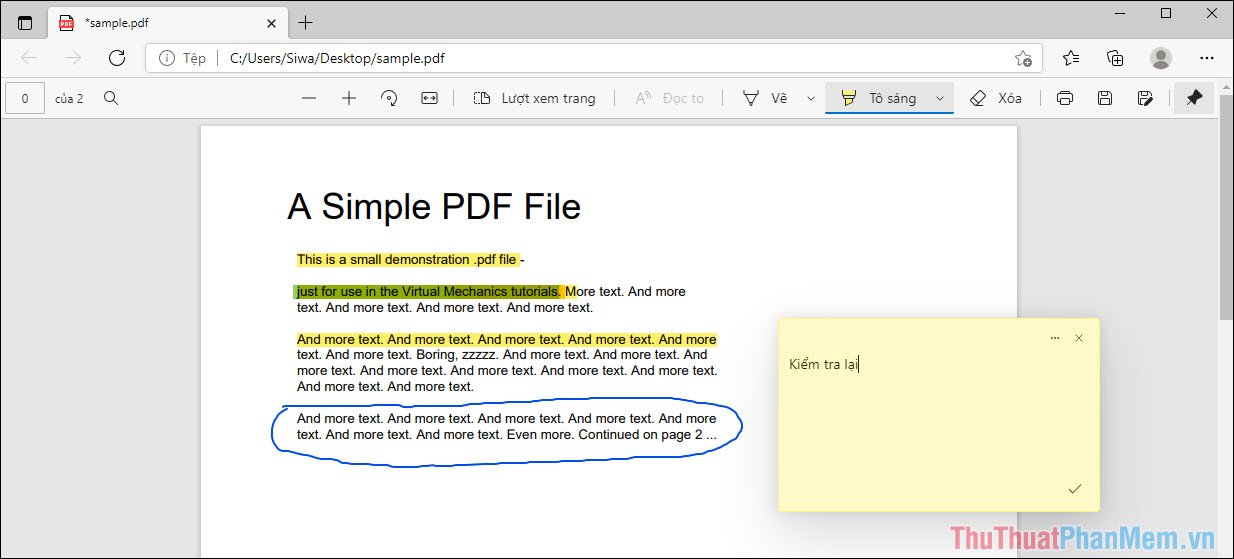Click the file info icon in address bar
The height and width of the screenshot is (559, 1234).
(x=167, y=58)
